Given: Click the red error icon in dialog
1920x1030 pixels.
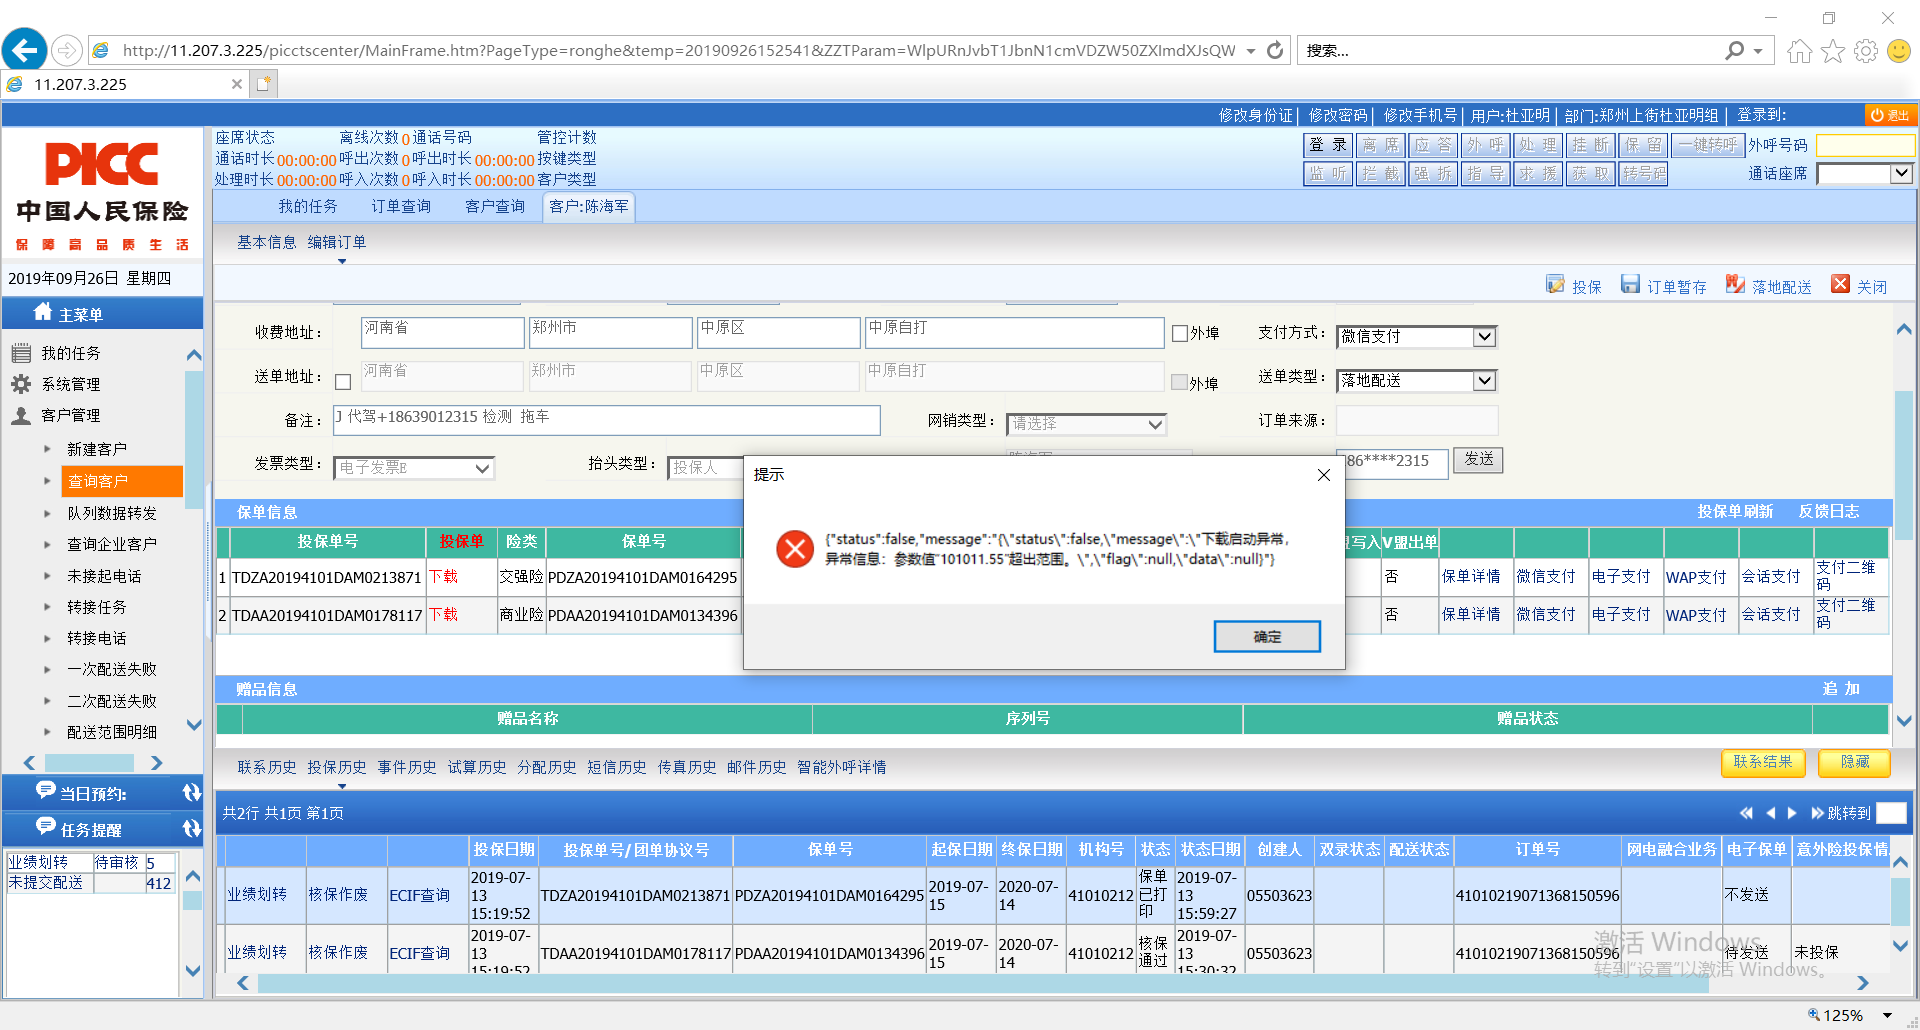Looking at the screenshot, I should point(795,549).
